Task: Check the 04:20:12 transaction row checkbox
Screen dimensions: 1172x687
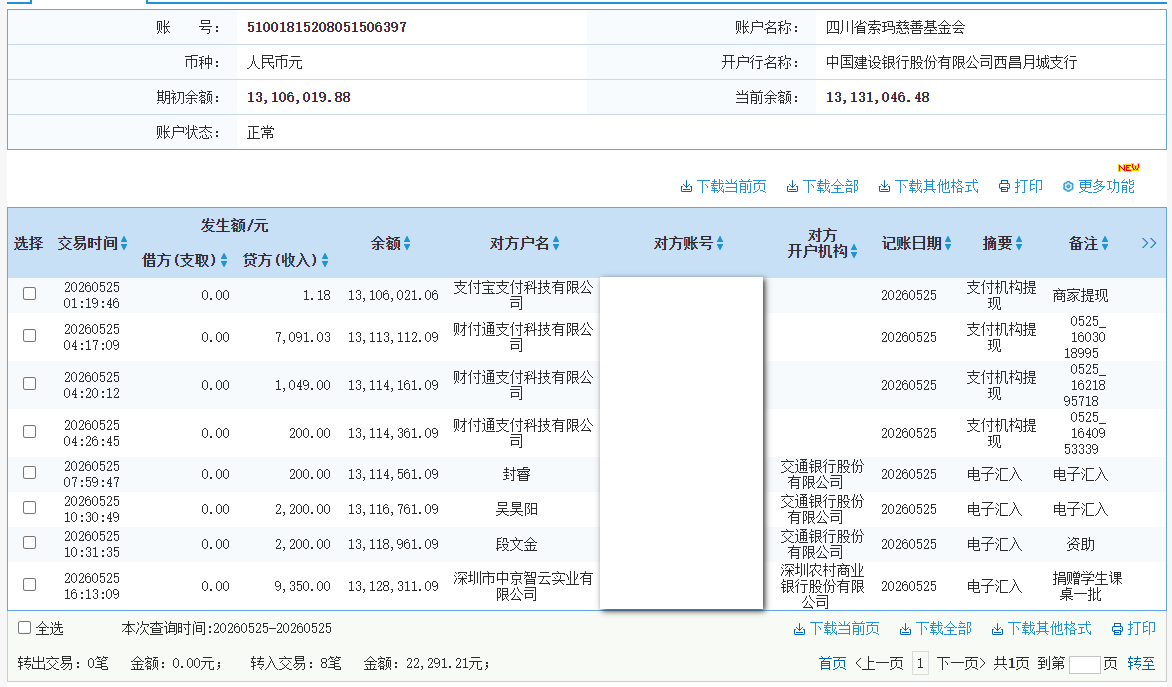Action: click(x=29, y=383)
